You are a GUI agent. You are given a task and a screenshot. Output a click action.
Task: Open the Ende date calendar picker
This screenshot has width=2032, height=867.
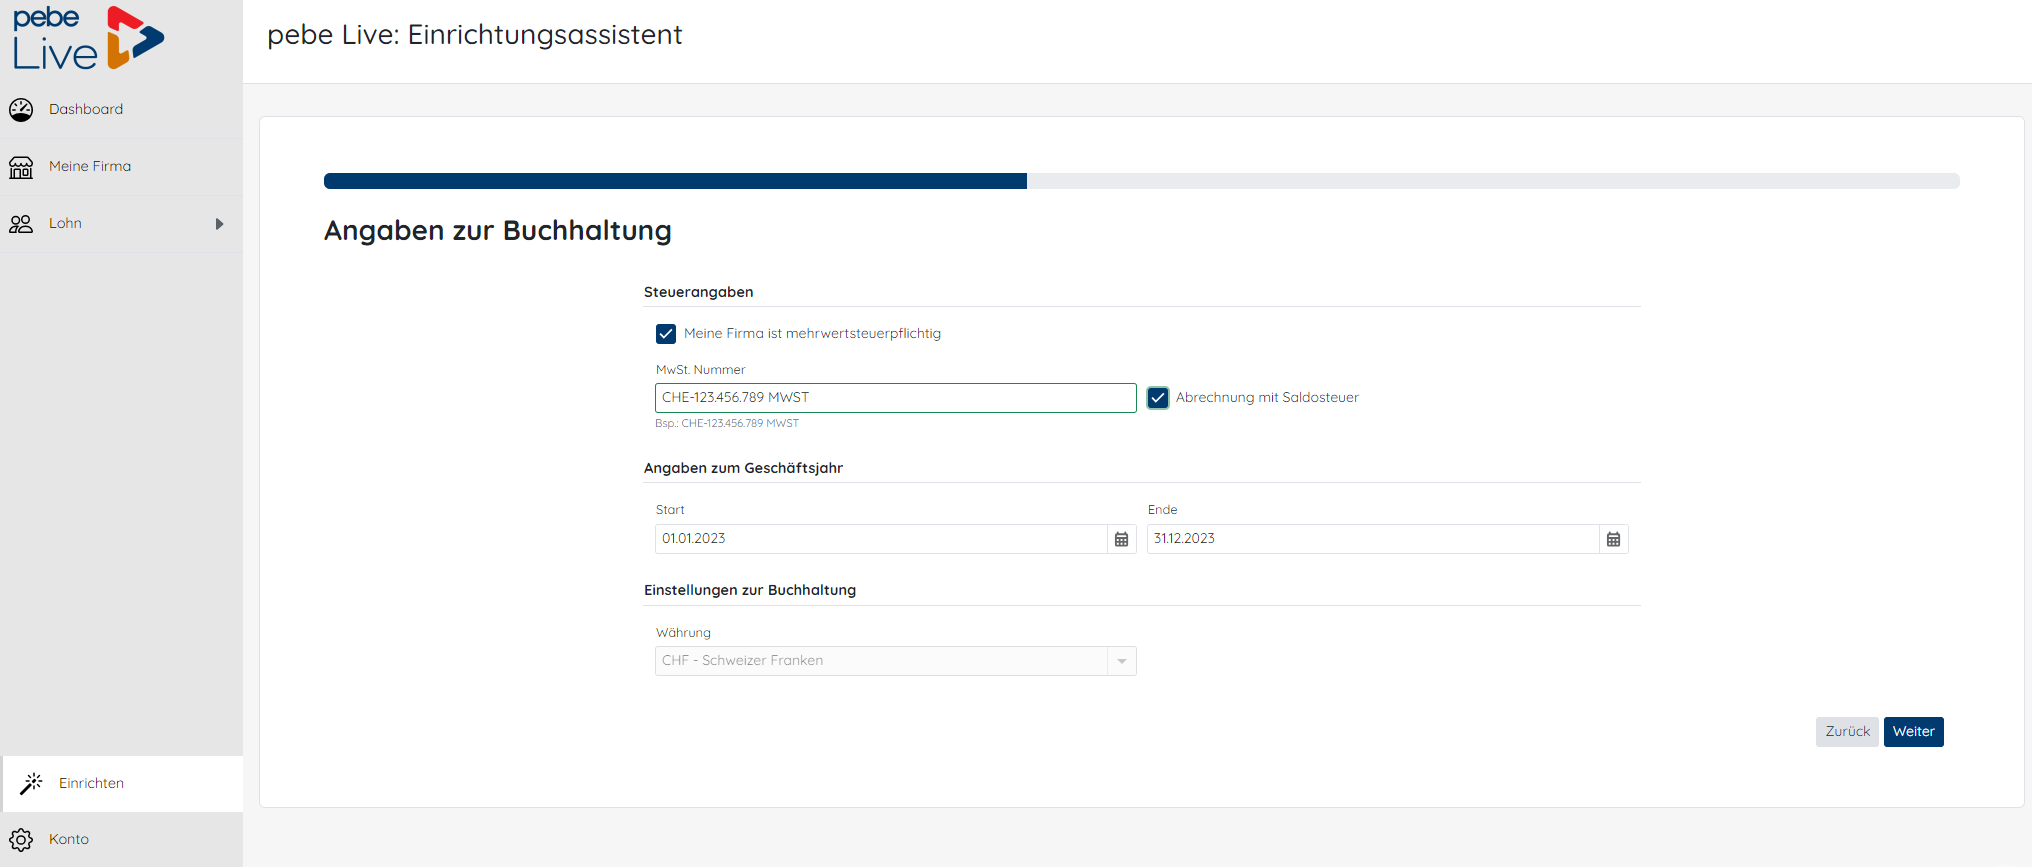point(1613,539)
